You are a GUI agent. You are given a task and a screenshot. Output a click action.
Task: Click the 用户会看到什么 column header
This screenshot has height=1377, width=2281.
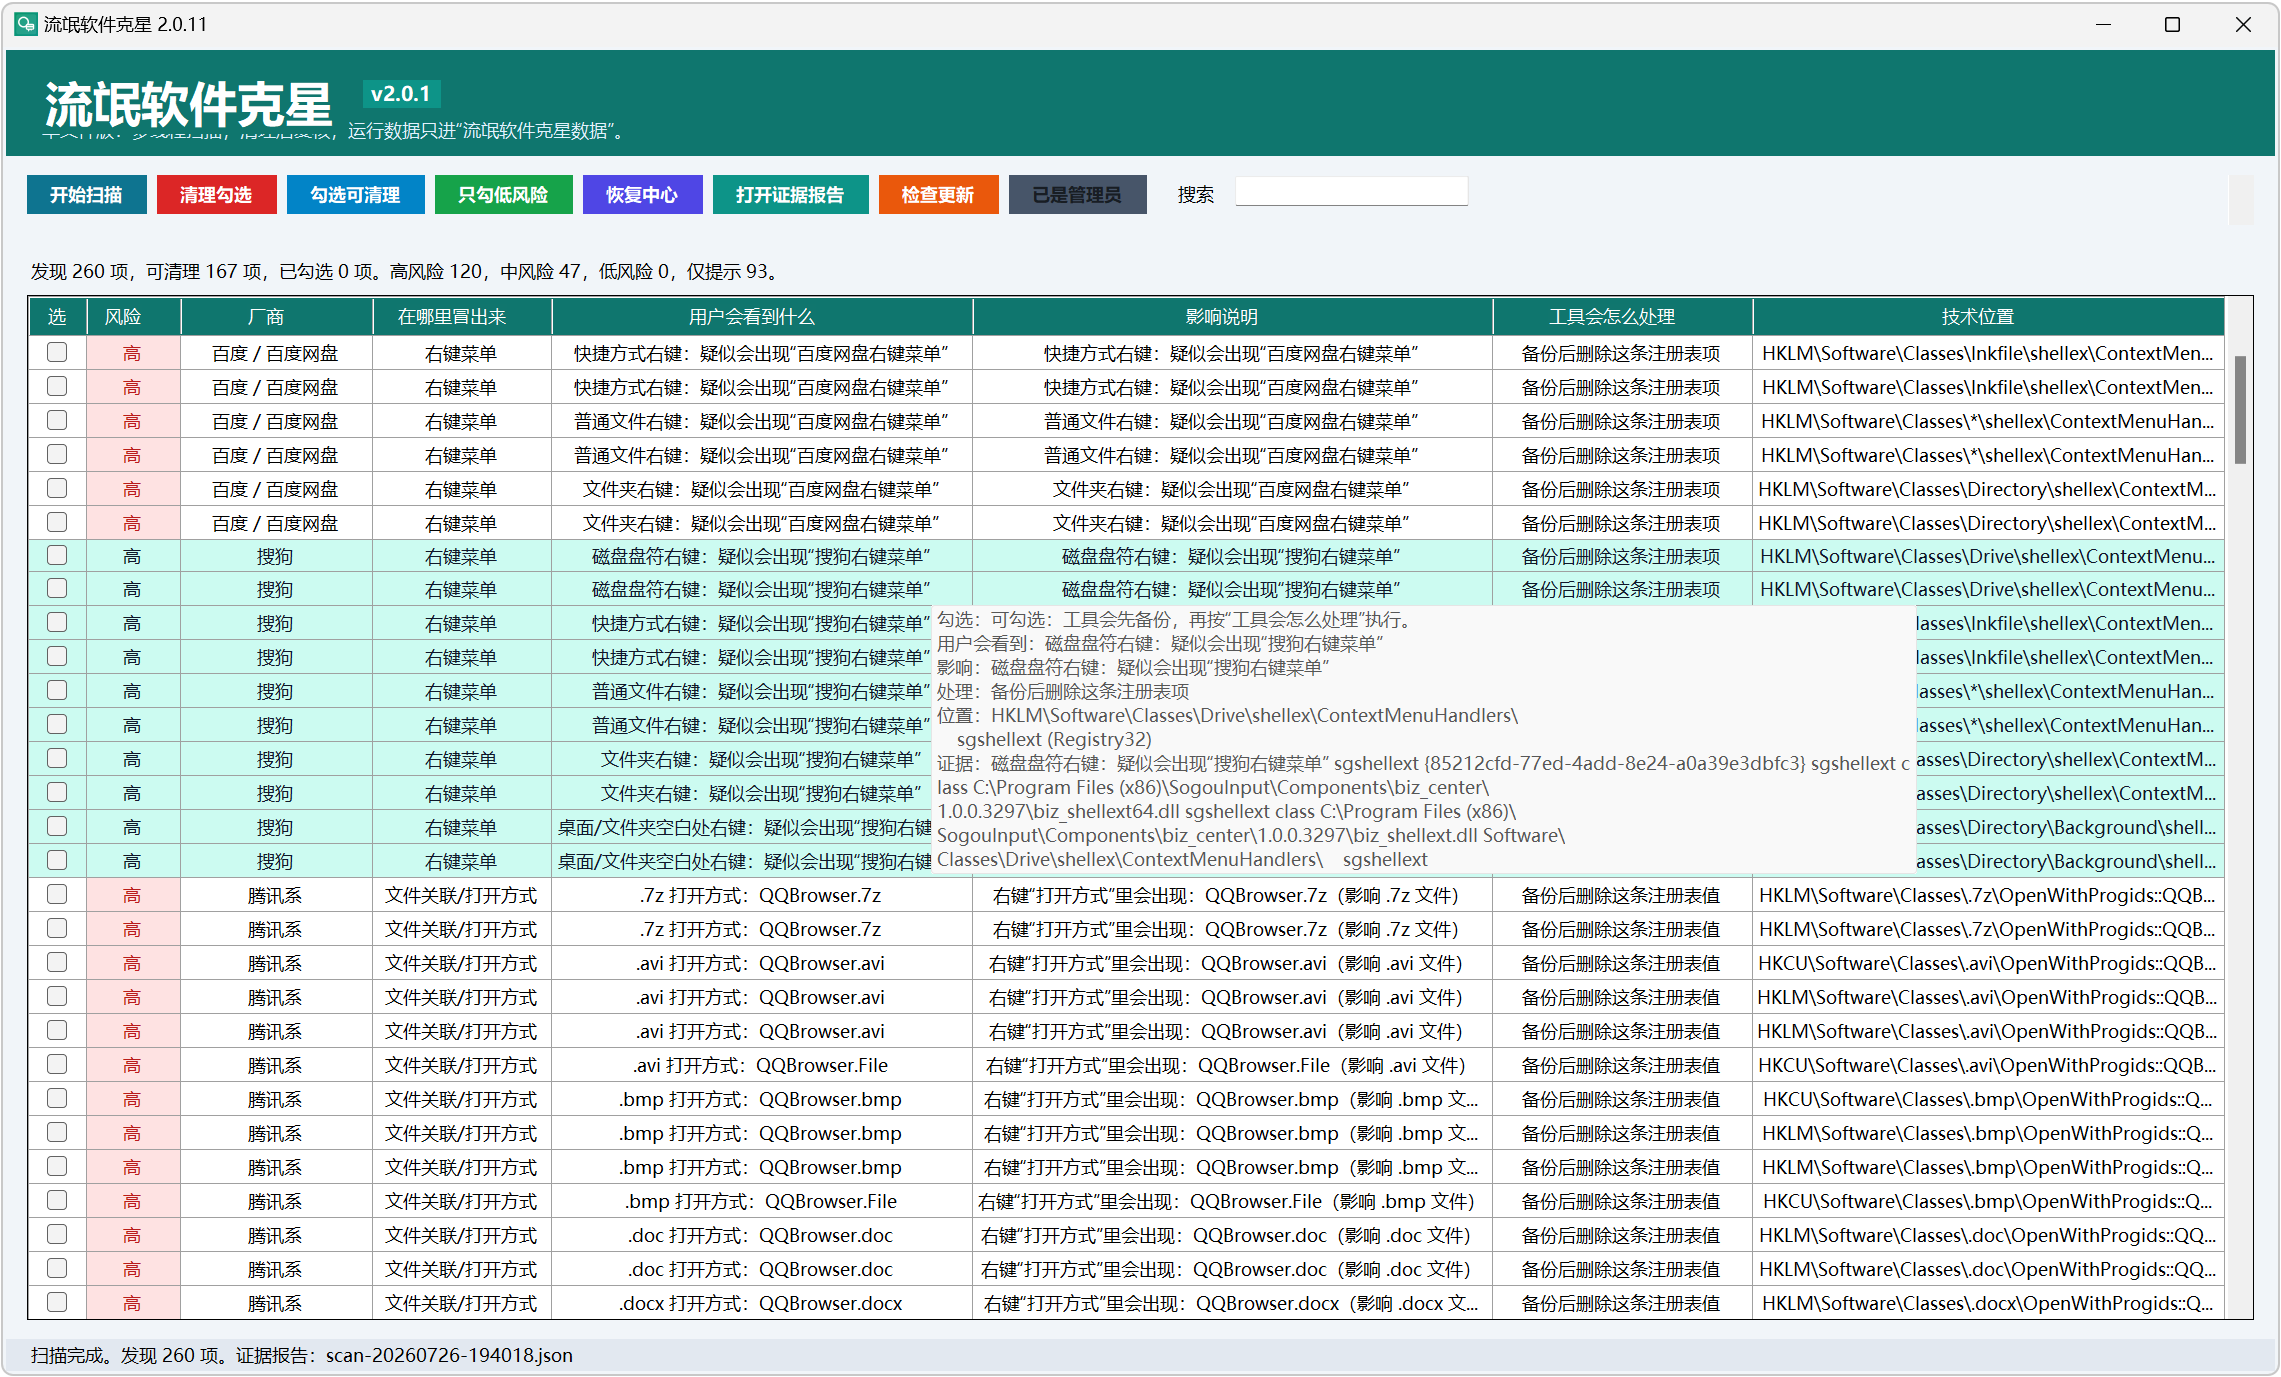[x=762, y=317]
